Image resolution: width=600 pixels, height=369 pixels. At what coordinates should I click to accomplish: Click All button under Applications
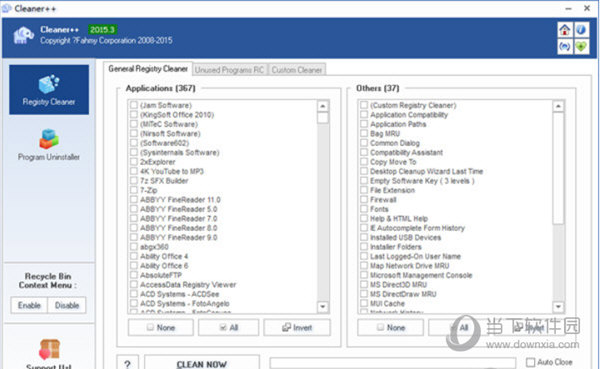tap(228, 328)
